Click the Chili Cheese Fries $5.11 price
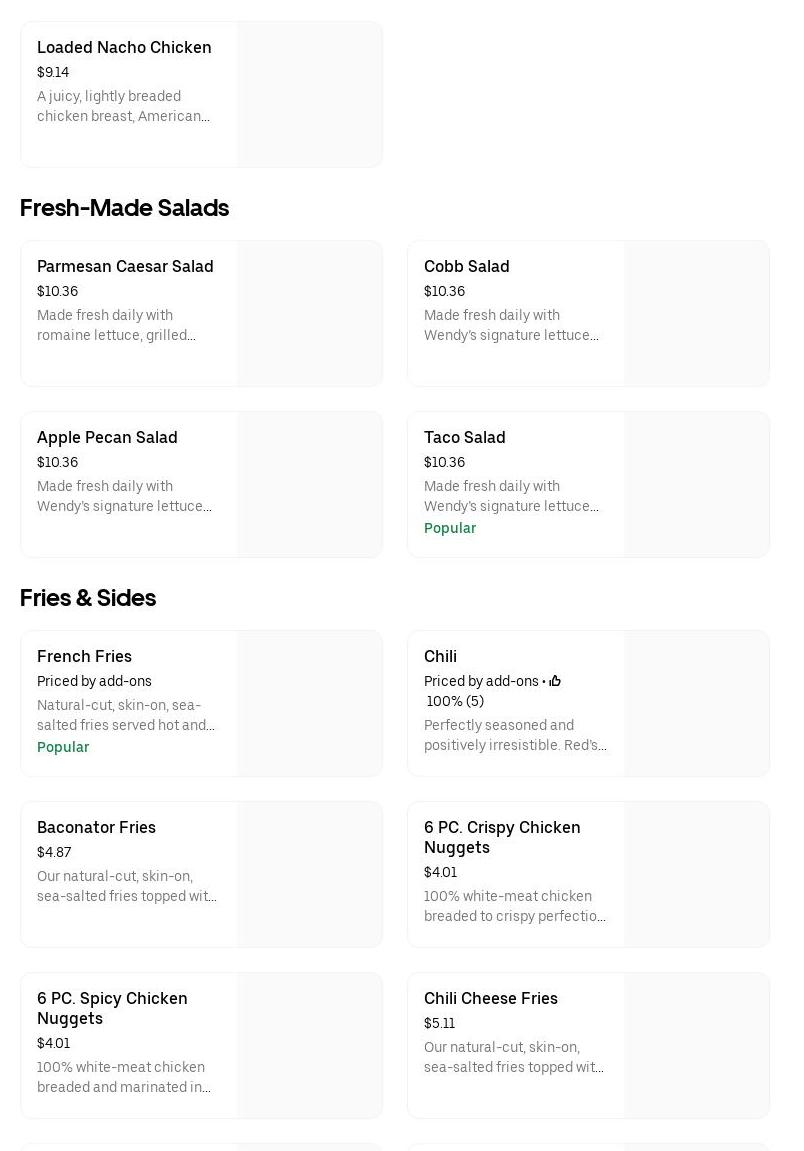This screenshot has height=1151, width=804. (x=439, y=1023)
